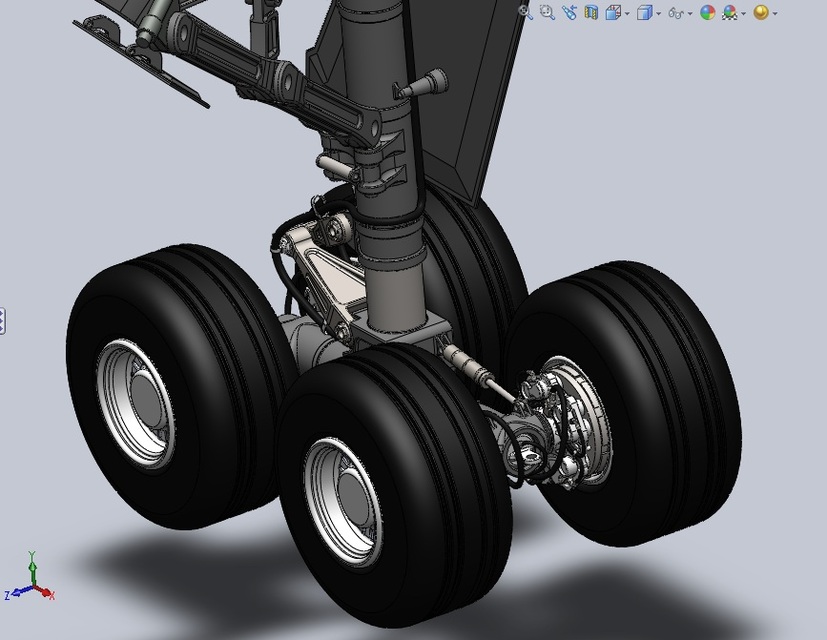Viewport: 827px width, 640px height.
Task: Activate the Zoom to Area tool
Action: pyautogui.click(x=545, y=11)
